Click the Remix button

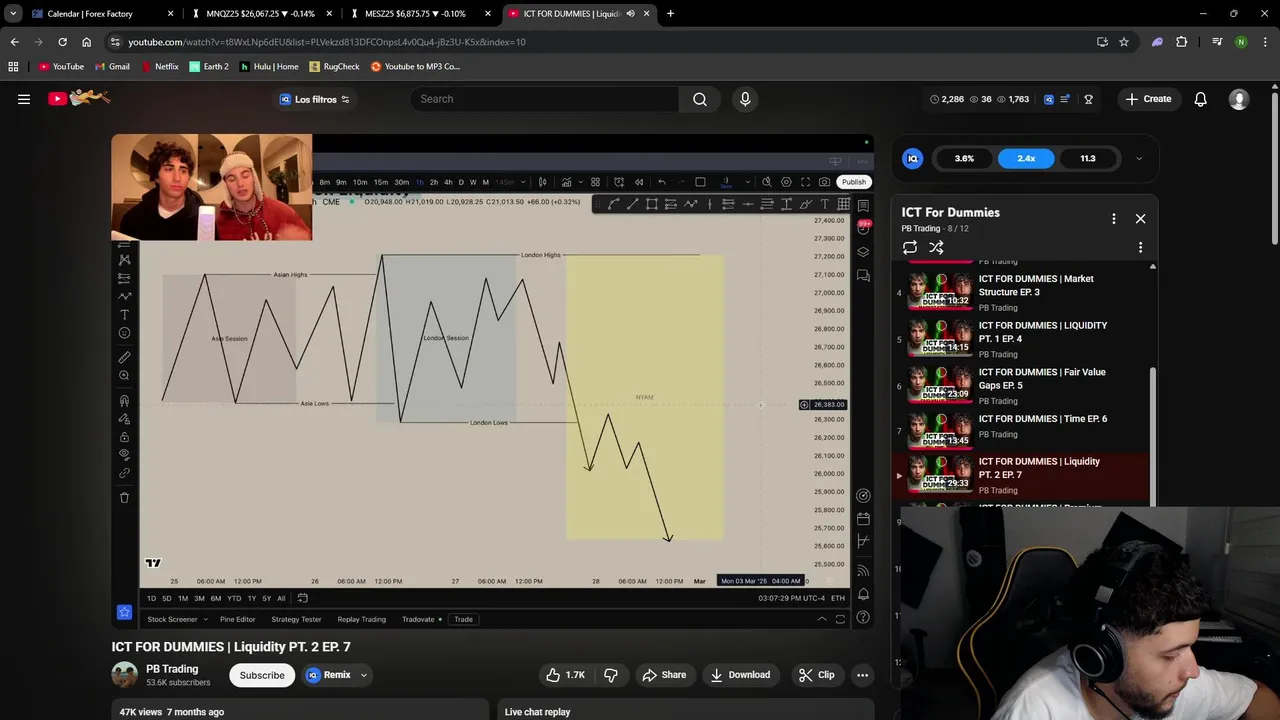point(329,675)
